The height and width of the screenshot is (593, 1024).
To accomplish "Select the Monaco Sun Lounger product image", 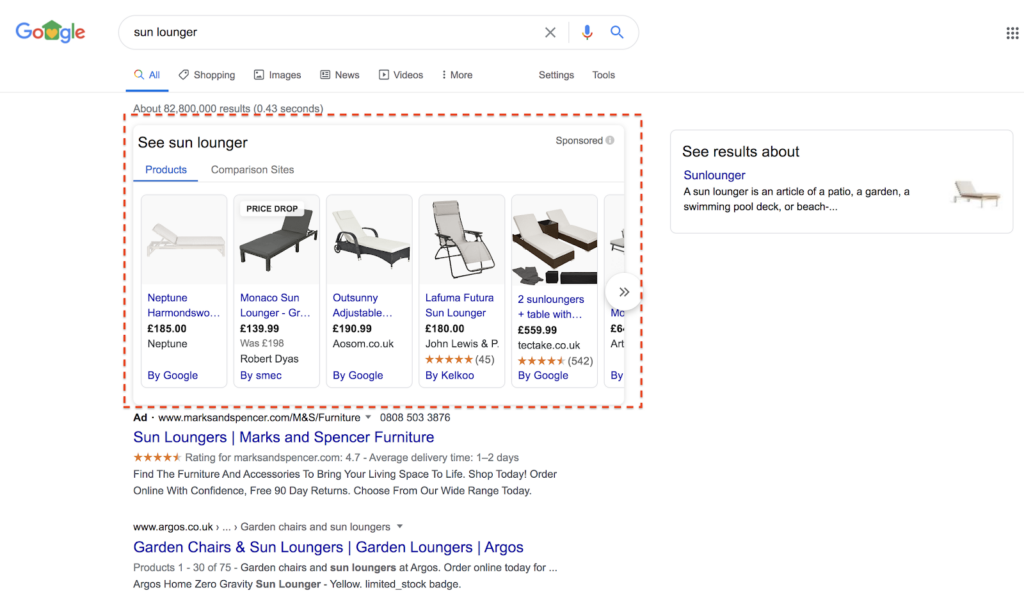I will coord(277,241).
